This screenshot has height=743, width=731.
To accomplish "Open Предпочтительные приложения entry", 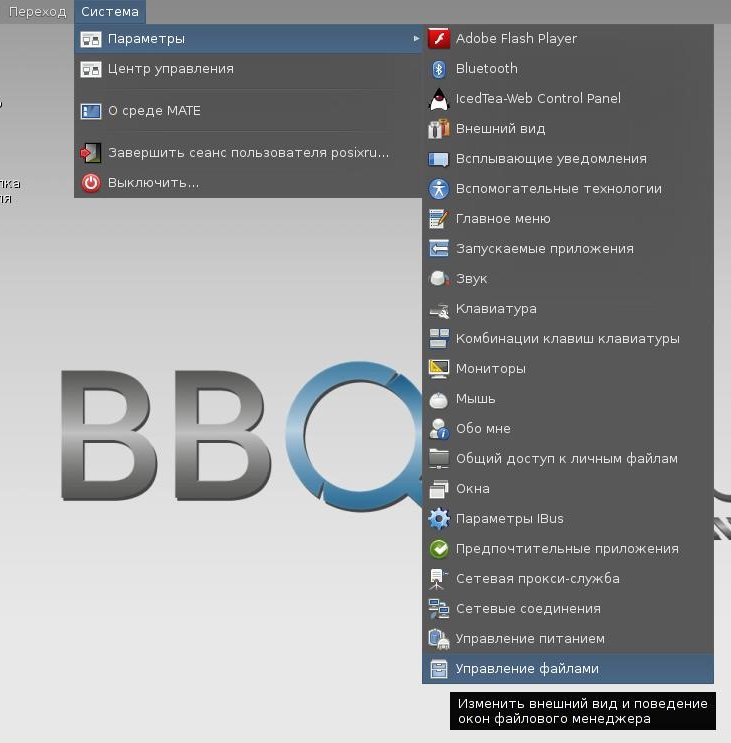I will point(568,549).
